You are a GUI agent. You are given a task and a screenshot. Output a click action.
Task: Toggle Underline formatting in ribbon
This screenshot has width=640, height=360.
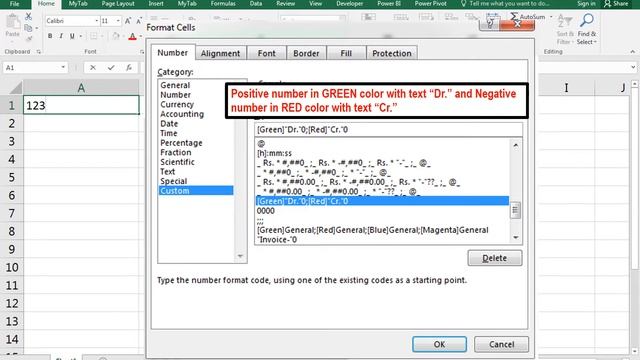point(72,36)
